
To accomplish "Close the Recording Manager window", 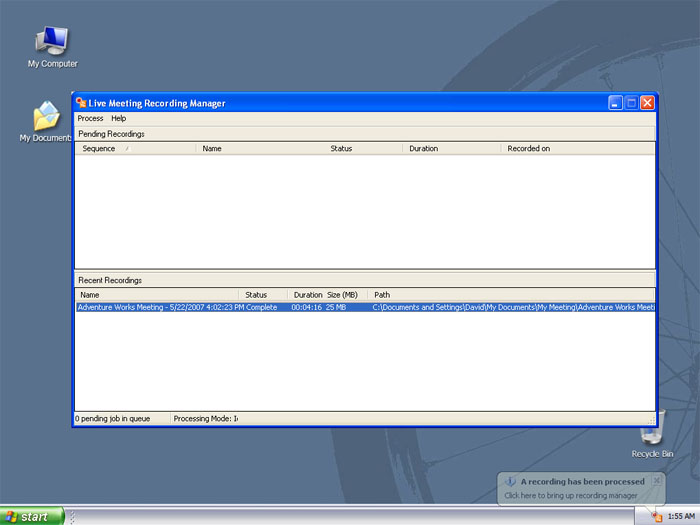I will pyautogui.click(x=647, y=103).
